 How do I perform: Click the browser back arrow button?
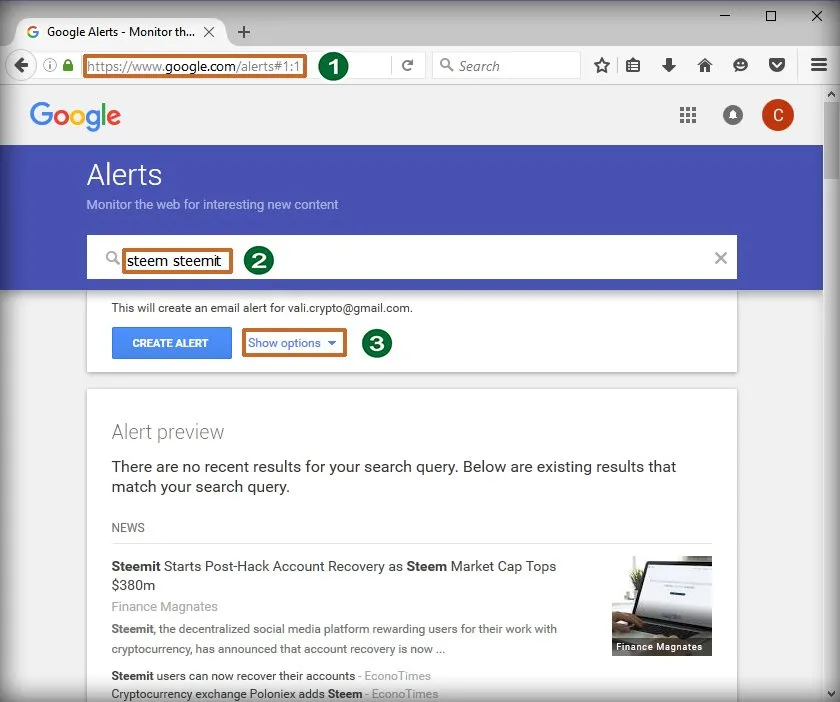coord(21,65)
